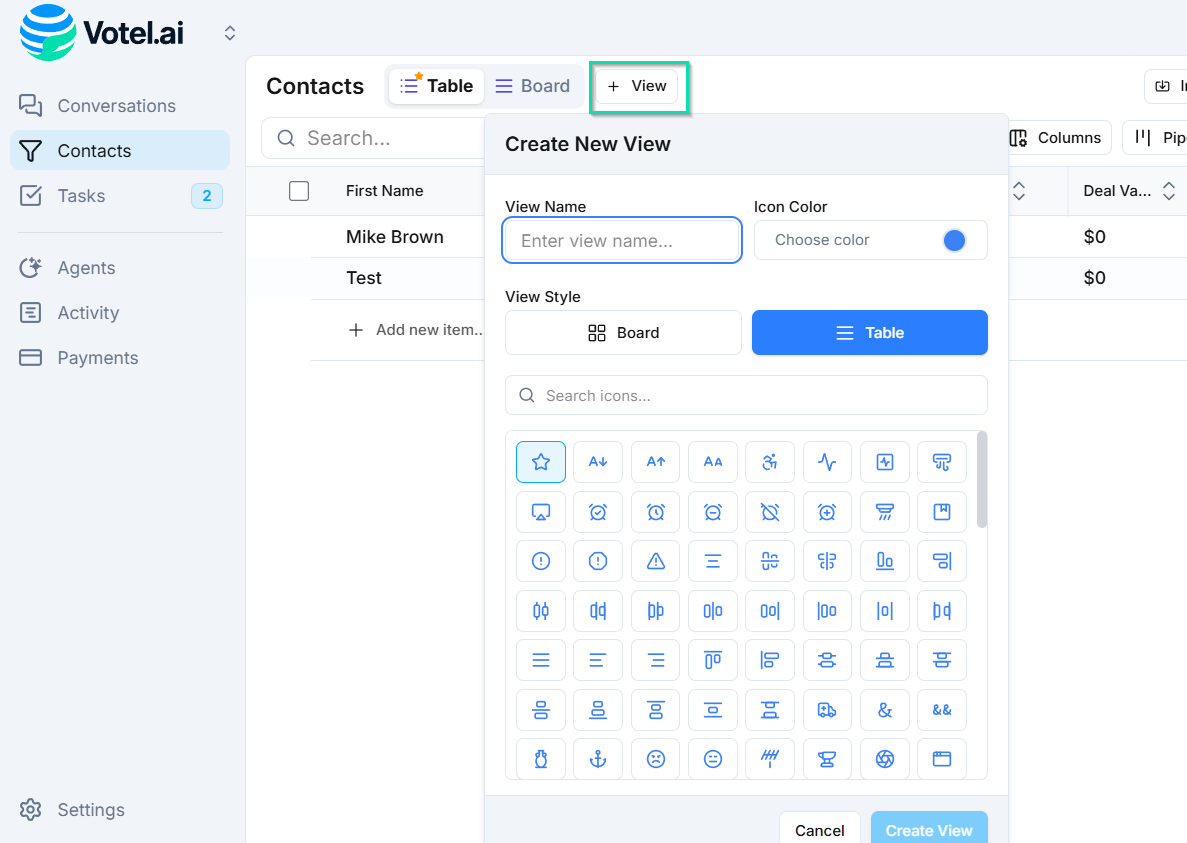Select the aperture icon
Screen dimensions: 1187x843
pos(885,759)
